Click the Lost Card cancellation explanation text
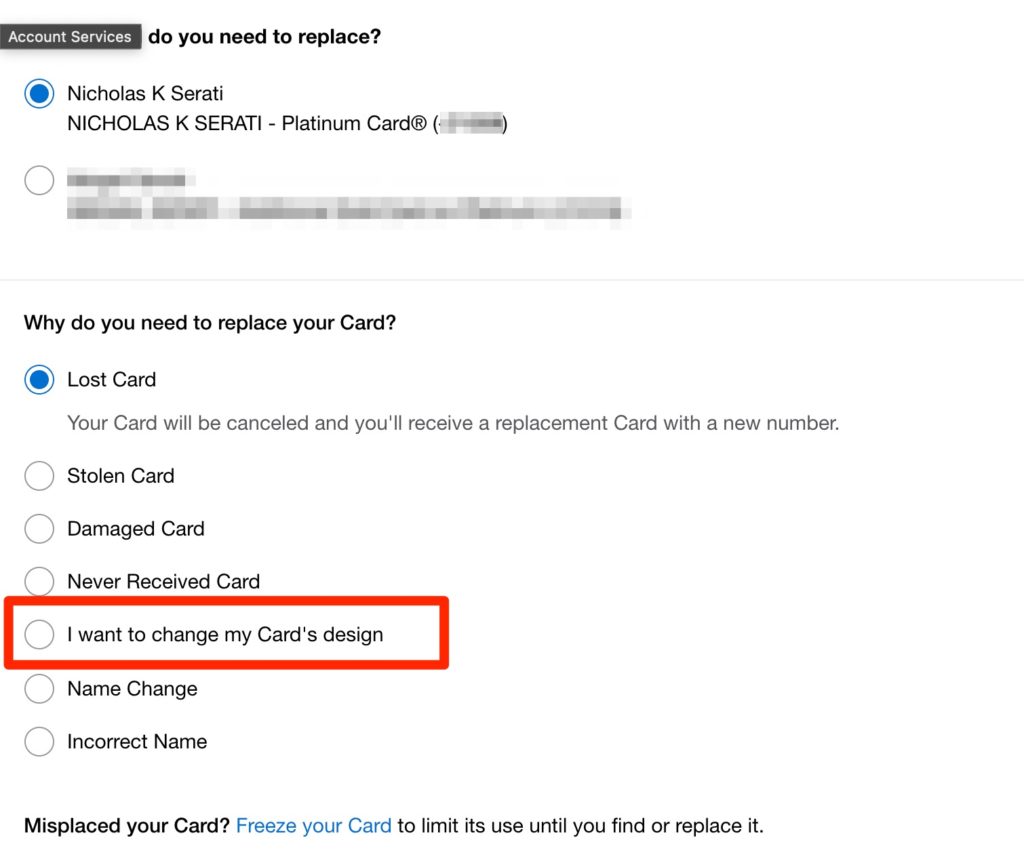The height and width of the screenshot is (865, 1024). (452, 422)
